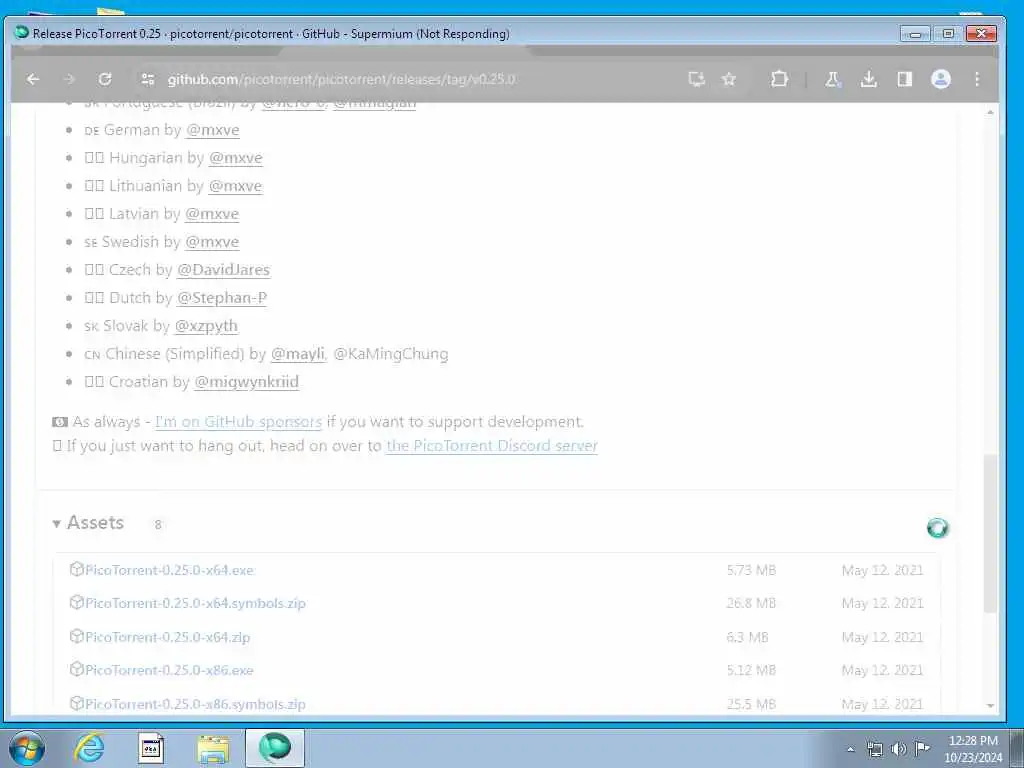
Task: Open site information icon in address bar
Action: (148, 79)
